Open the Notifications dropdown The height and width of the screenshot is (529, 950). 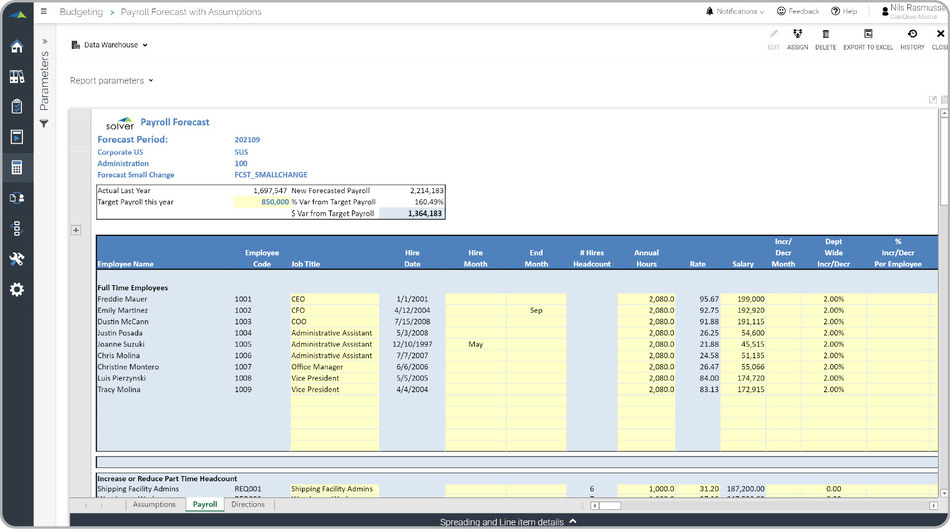point(735,12)
